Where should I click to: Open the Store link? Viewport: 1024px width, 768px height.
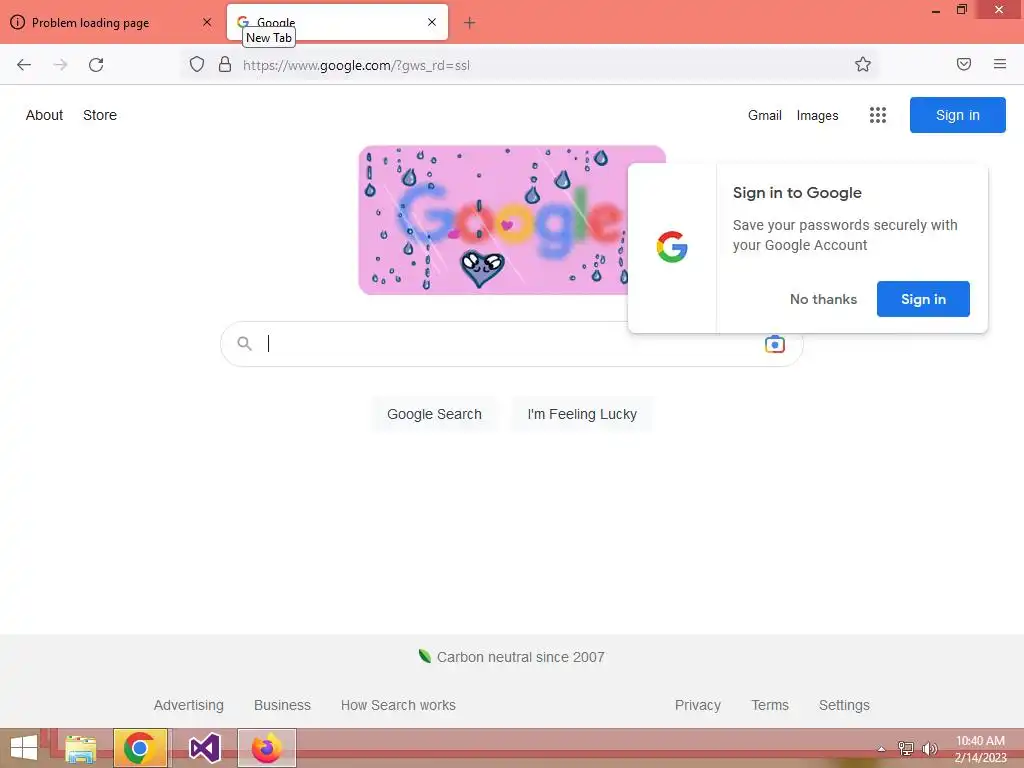point(100,115)
